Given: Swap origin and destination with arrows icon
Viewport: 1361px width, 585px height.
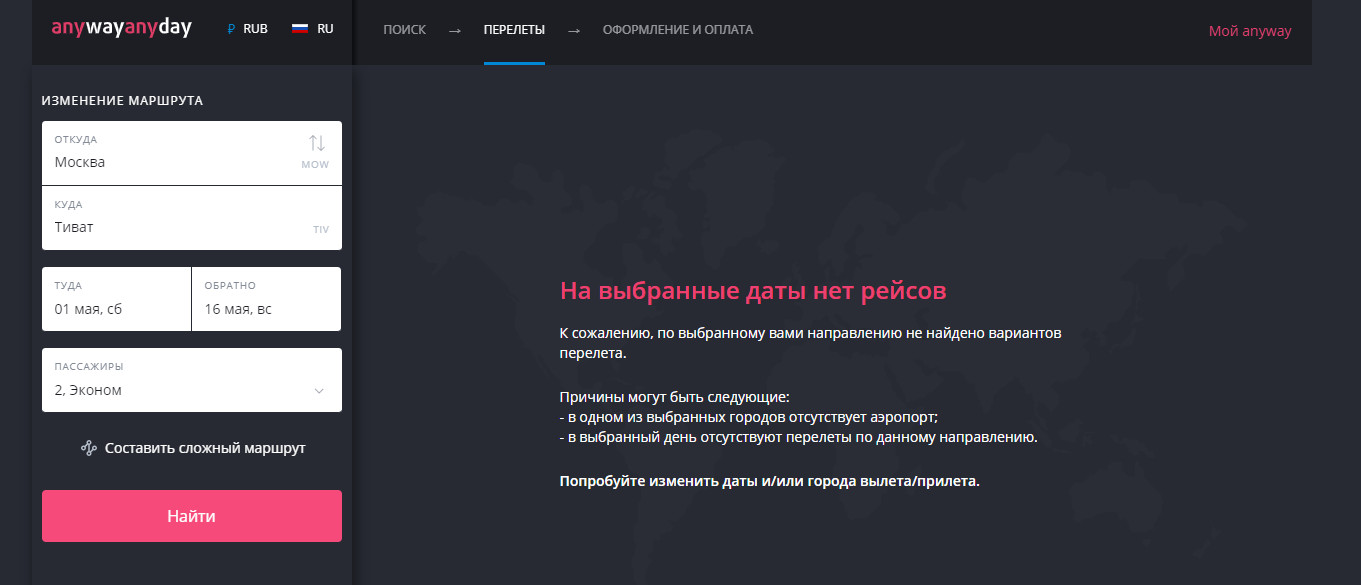Looking at the screenshot, I should 317,143.
